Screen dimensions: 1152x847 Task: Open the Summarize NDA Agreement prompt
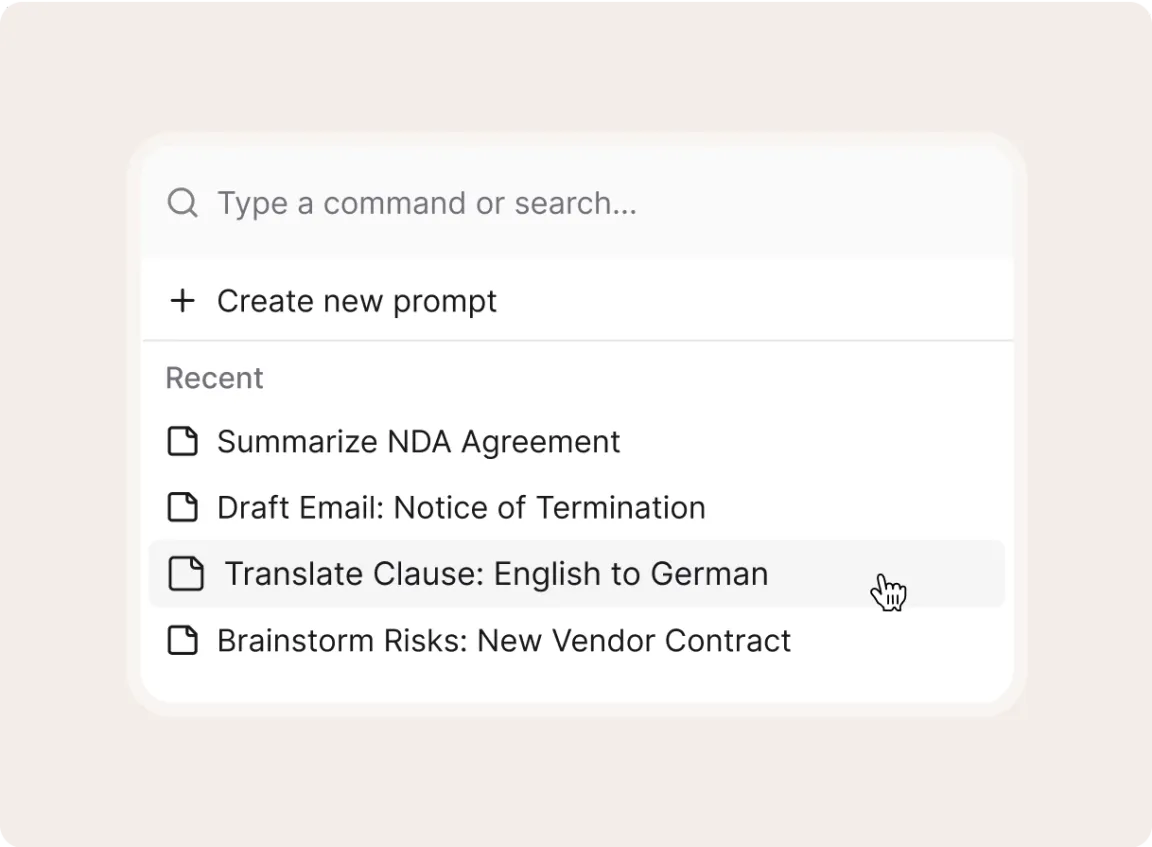point(418,441)
